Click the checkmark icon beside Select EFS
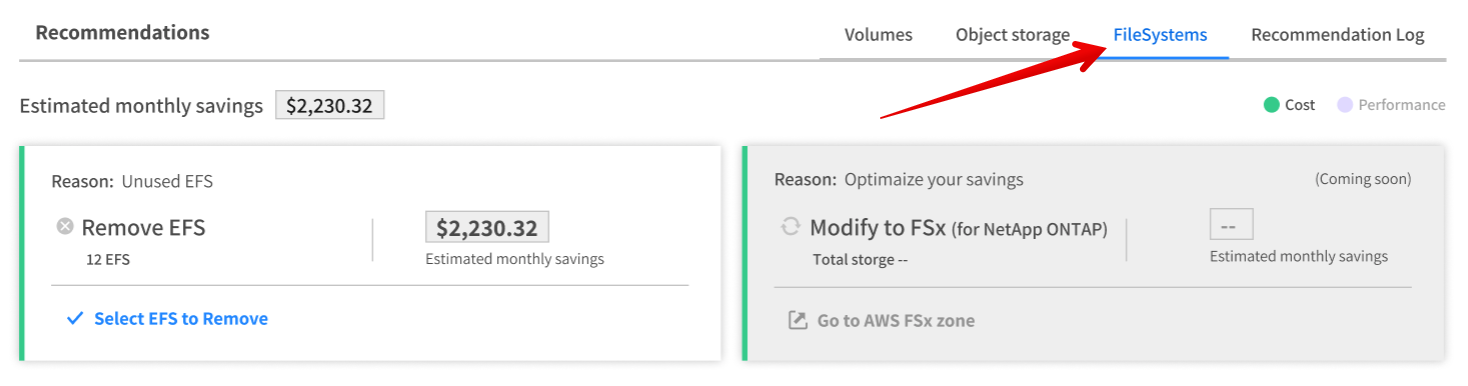The width and height of the screenshot is (1468, 386). 74,319
